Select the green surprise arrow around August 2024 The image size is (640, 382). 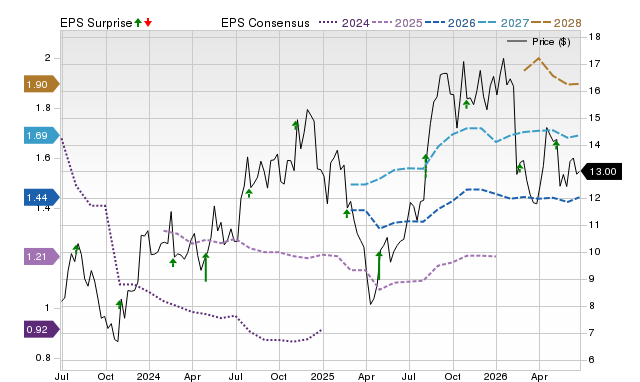pos(249,193)
